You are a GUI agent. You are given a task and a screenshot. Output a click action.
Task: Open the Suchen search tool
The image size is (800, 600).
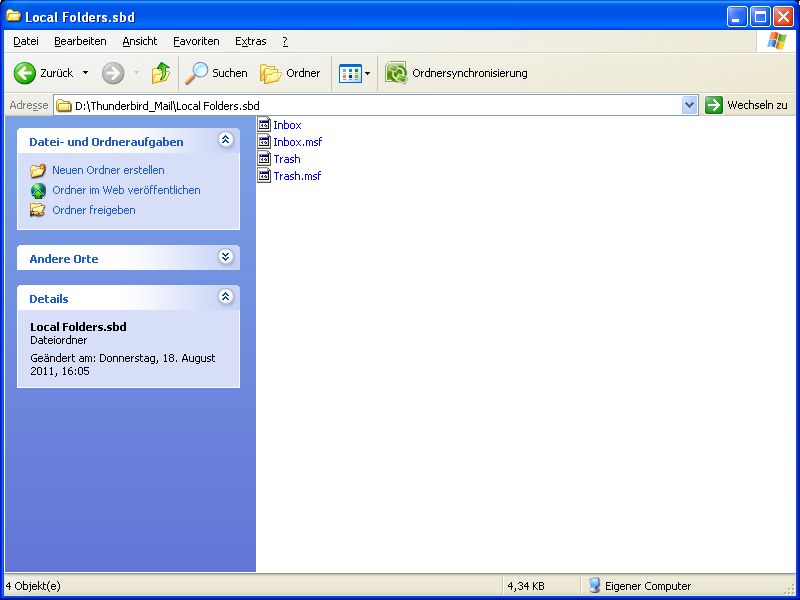click(217, 73)
